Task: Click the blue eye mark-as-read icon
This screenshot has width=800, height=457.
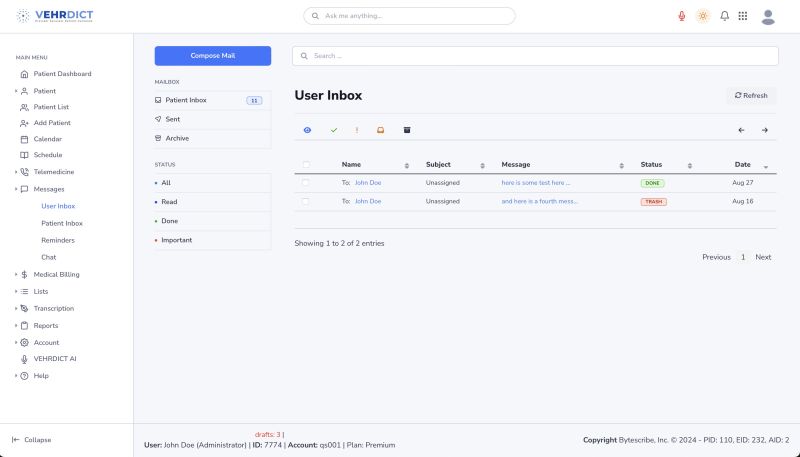Action: [307, 130]
